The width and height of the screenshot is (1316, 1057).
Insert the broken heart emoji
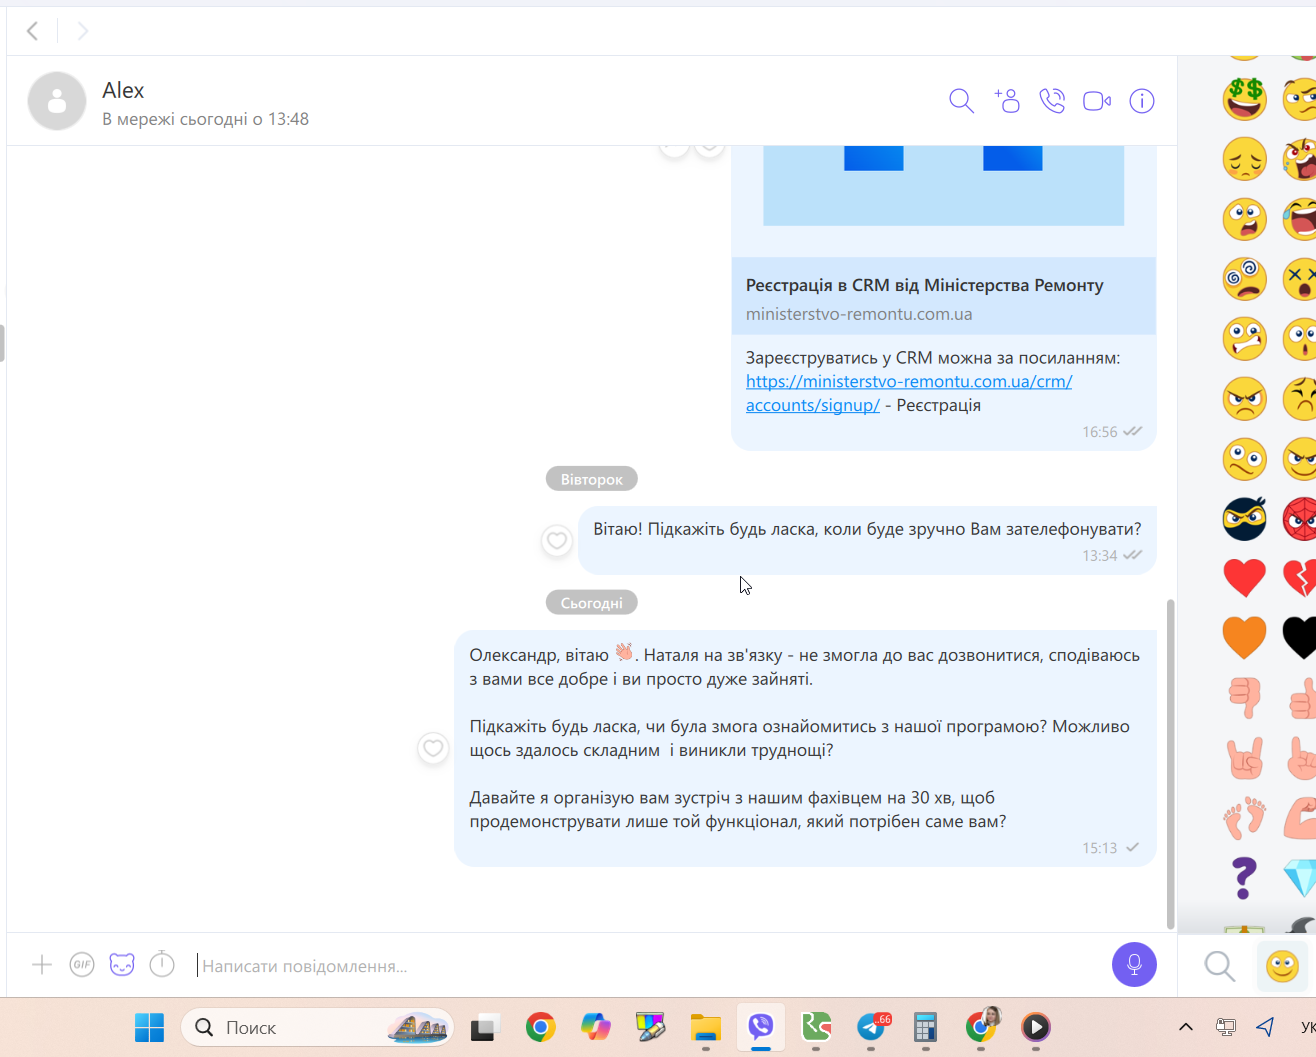pos(1300,577)
